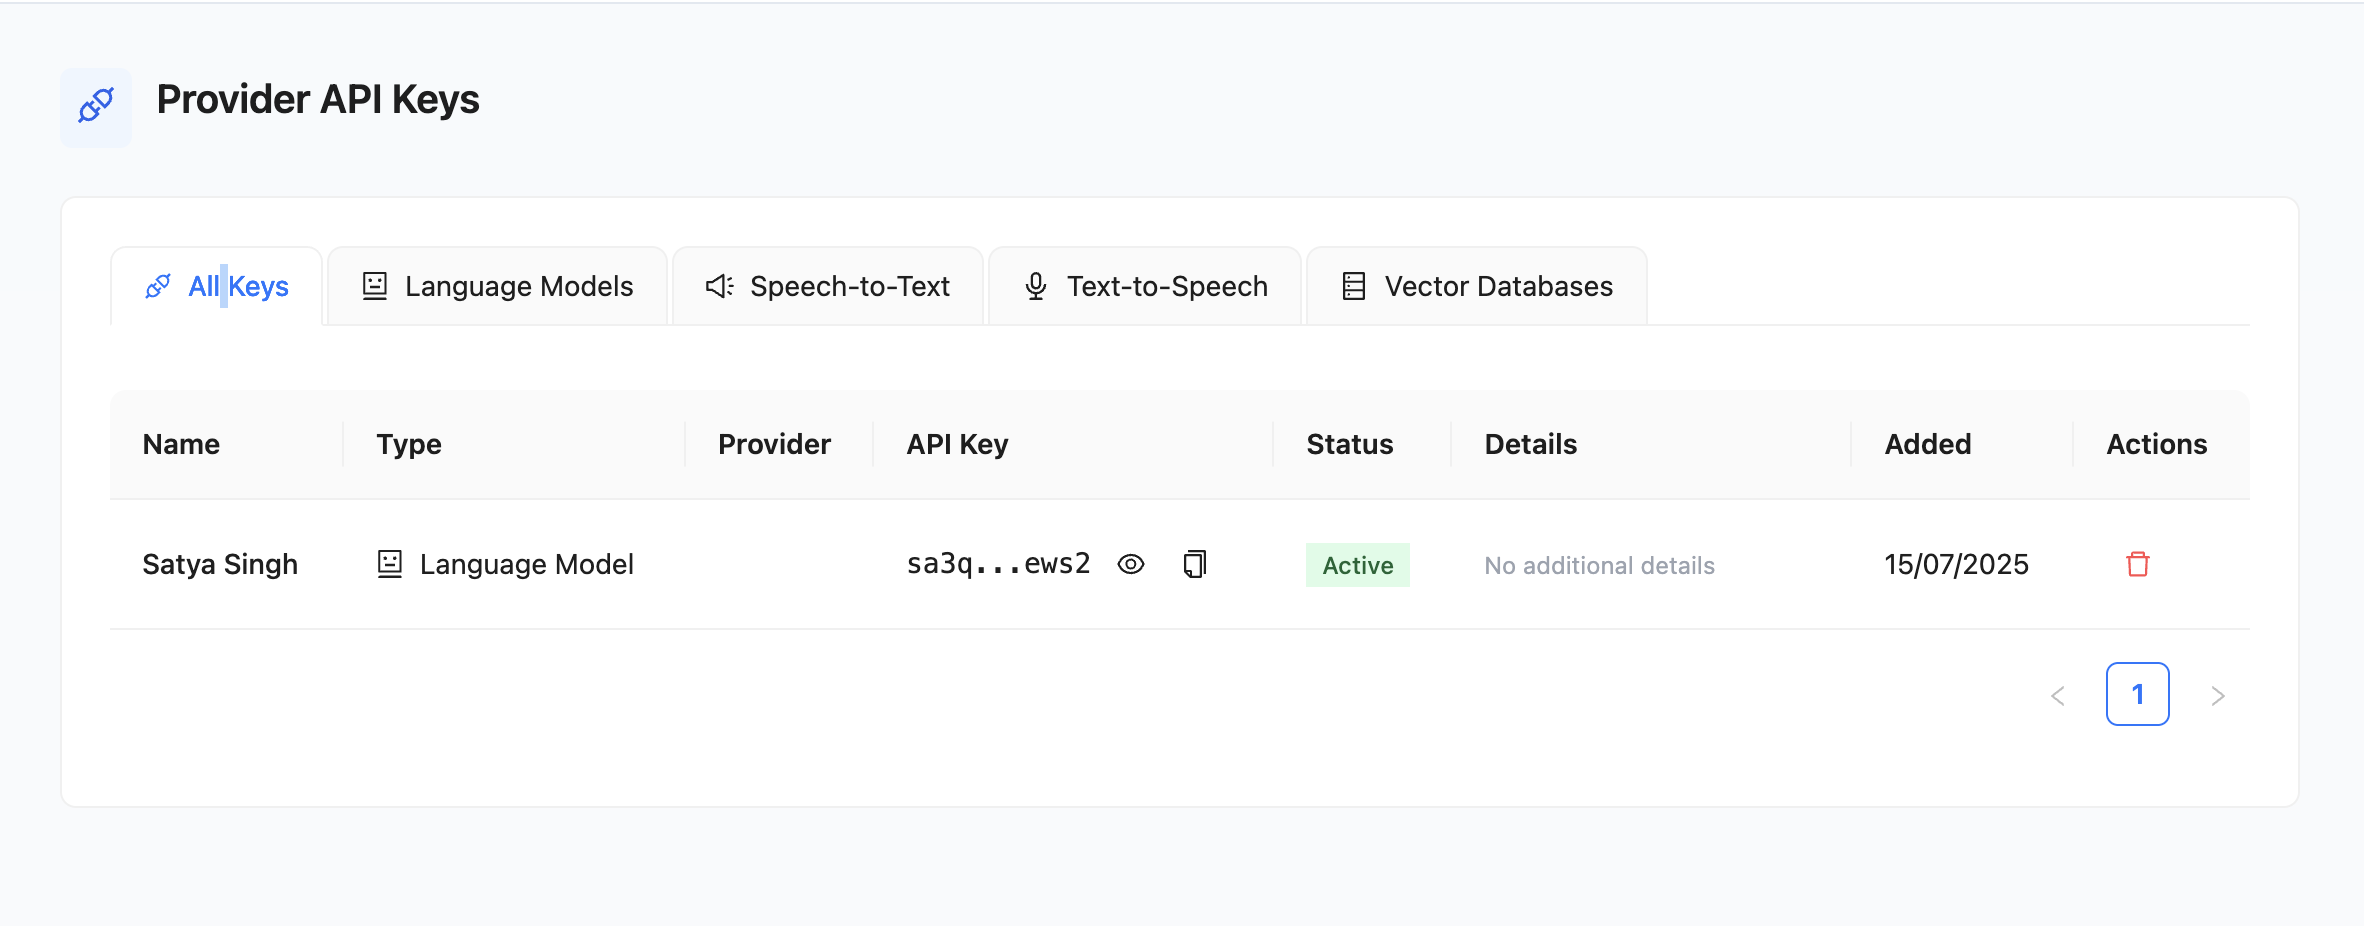
Task: Go to the next page arrow
Action: tap(2218, 695)
